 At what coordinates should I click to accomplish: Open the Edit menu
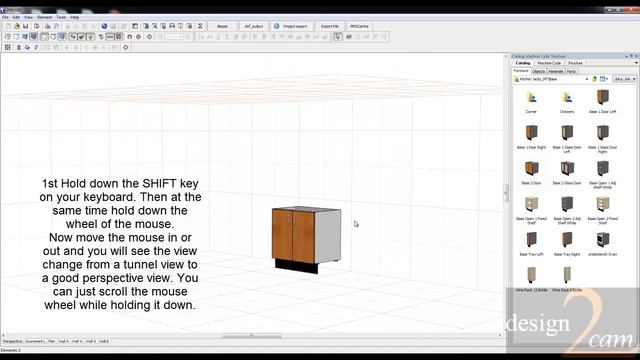16,18
